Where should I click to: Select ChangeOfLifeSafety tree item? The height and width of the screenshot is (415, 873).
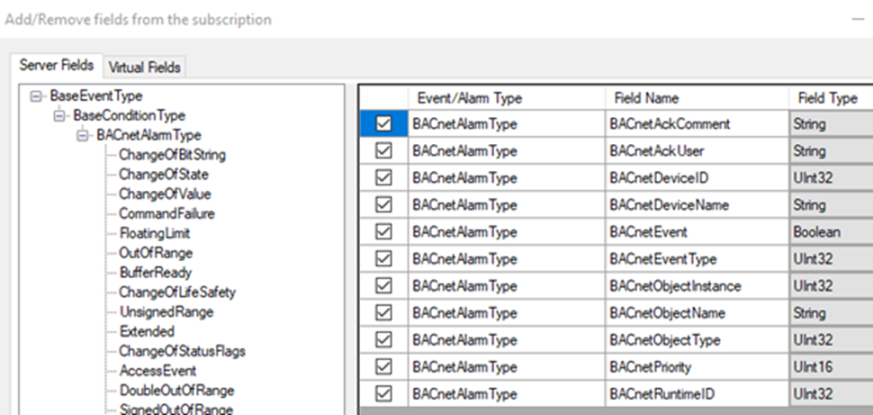pos(177,292)
